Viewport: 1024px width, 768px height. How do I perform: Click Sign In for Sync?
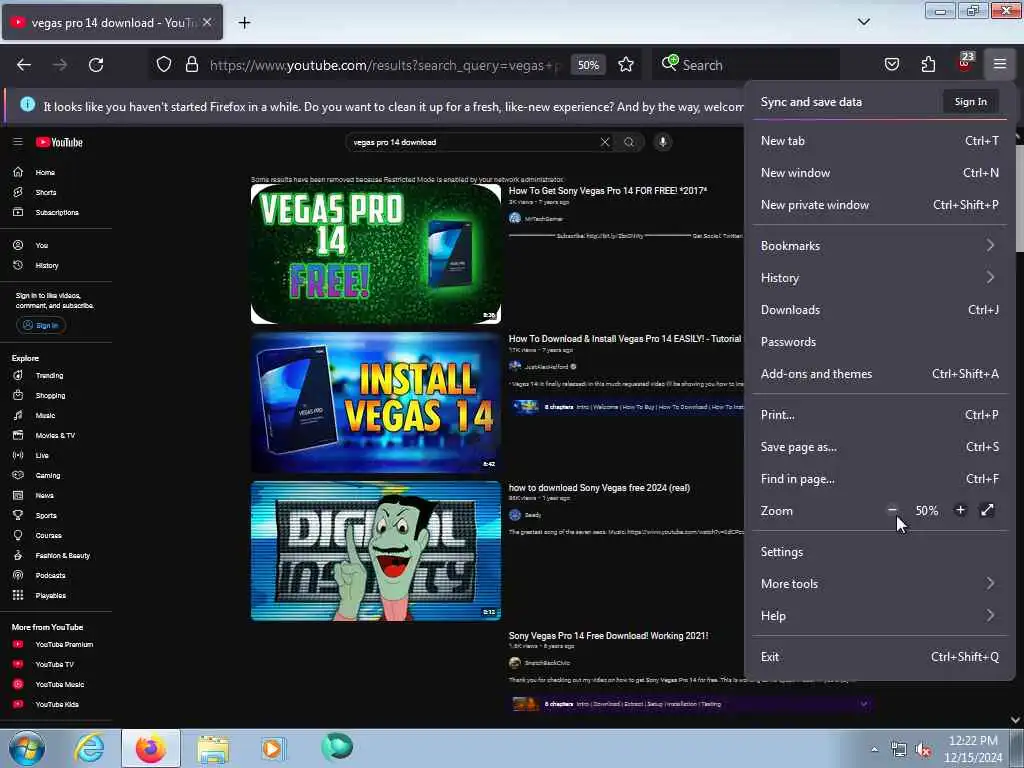(970, 101)
